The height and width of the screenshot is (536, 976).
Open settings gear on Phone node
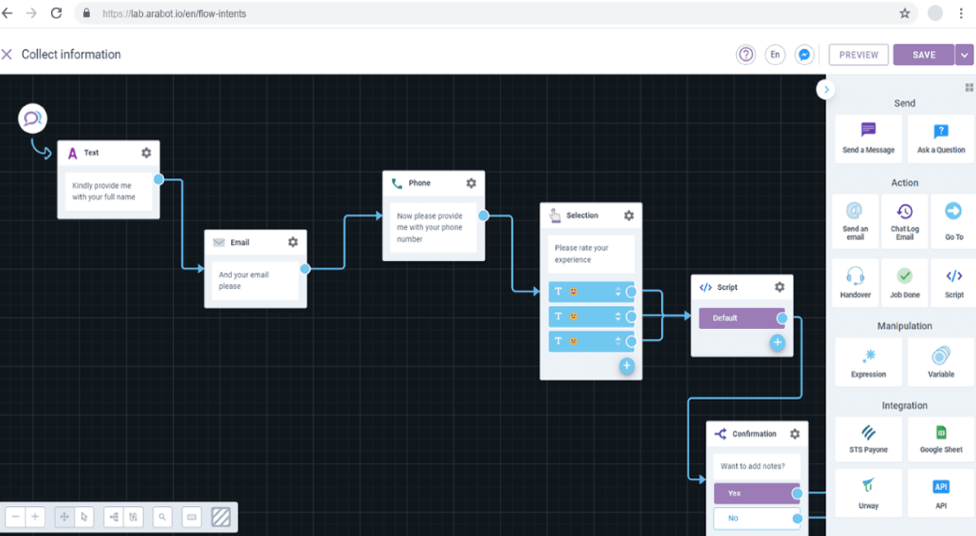click(471, 183)
